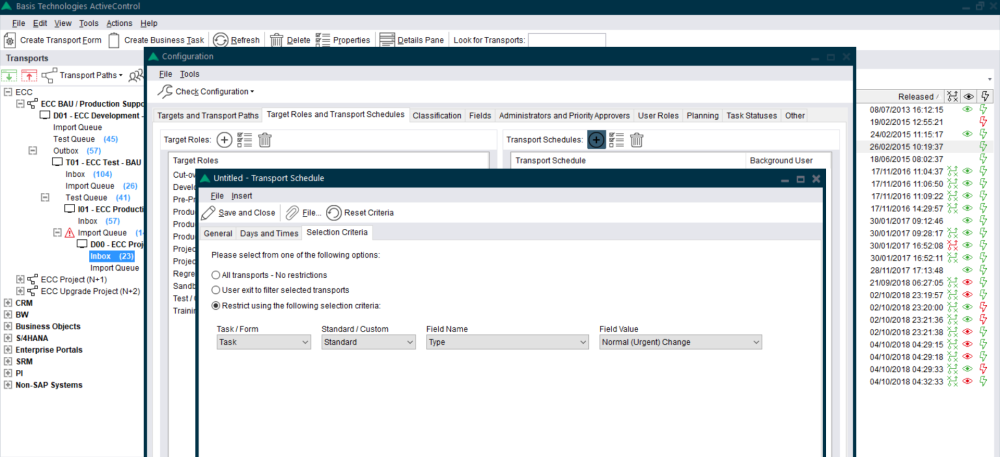Screen dimensions: 1000x457
Task: Select User exit to filter selected transports
Action: [x=216, y=290]
